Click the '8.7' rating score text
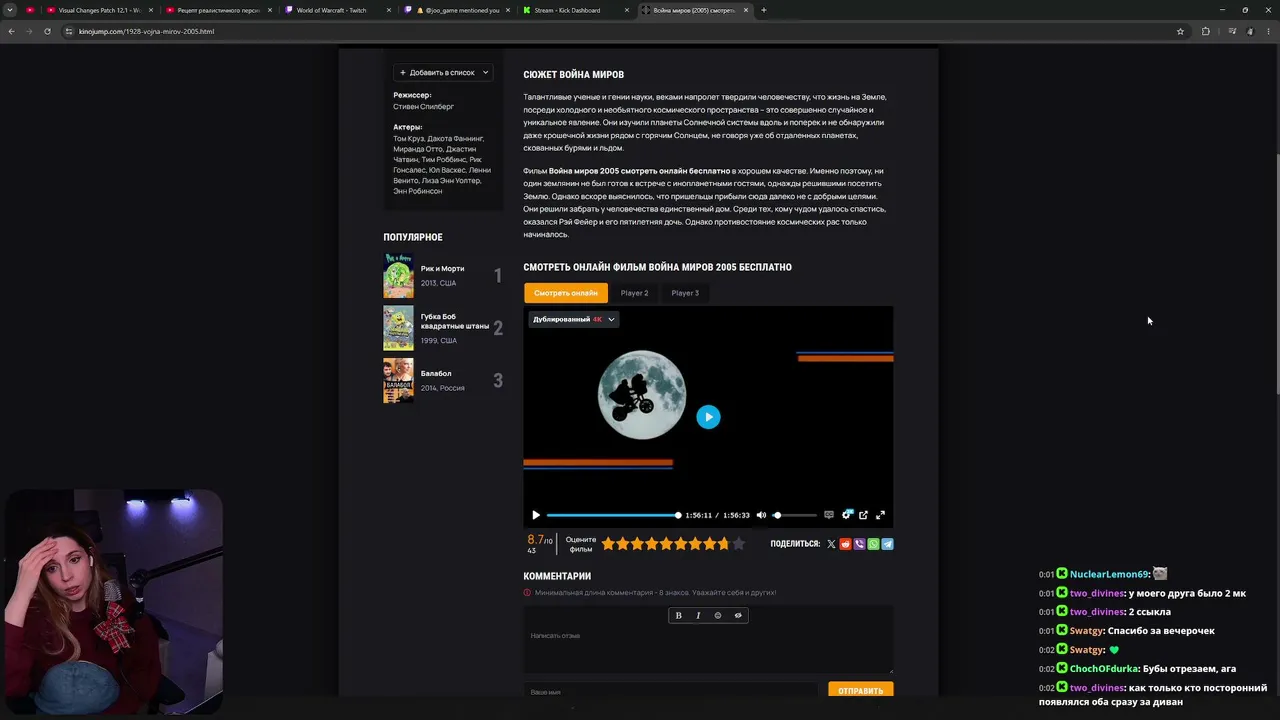The height and width of the screenshot is (720, 1280). click(536, 540)
